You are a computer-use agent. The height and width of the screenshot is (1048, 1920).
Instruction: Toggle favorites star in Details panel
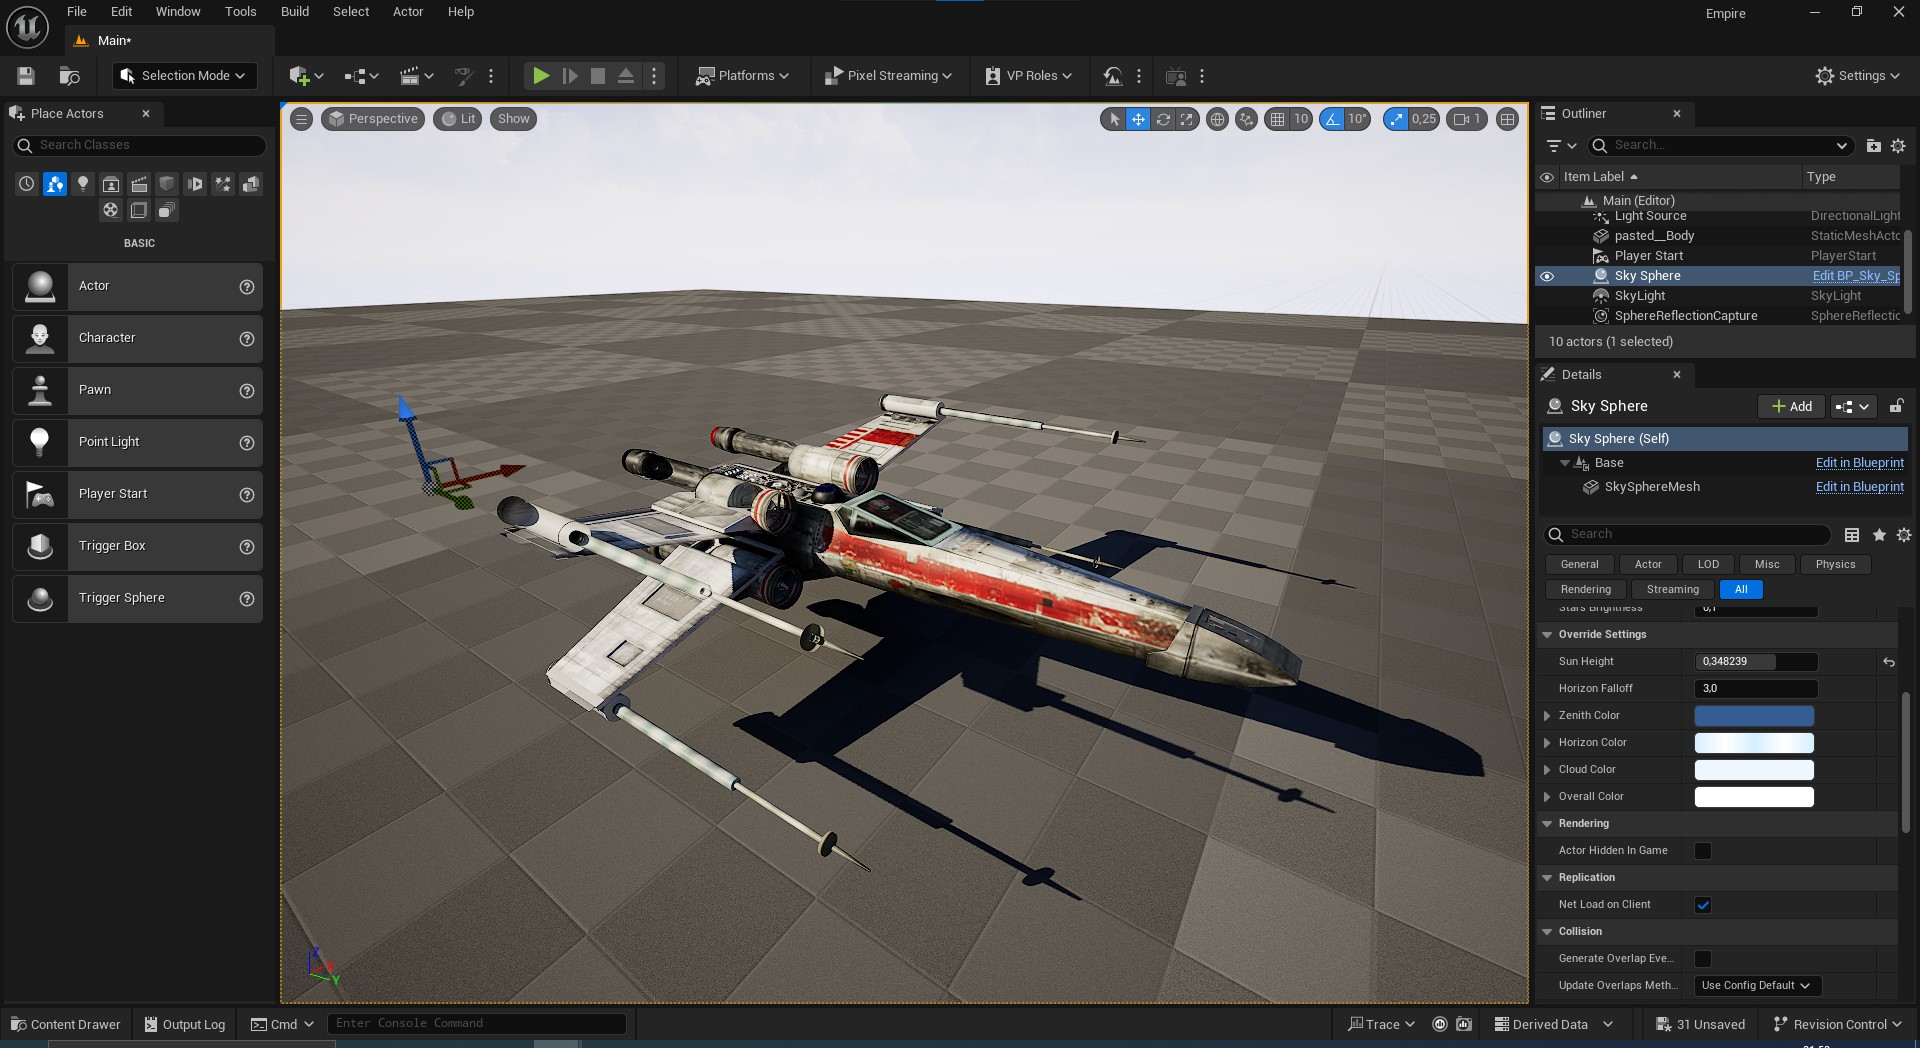click(1879, 535)
